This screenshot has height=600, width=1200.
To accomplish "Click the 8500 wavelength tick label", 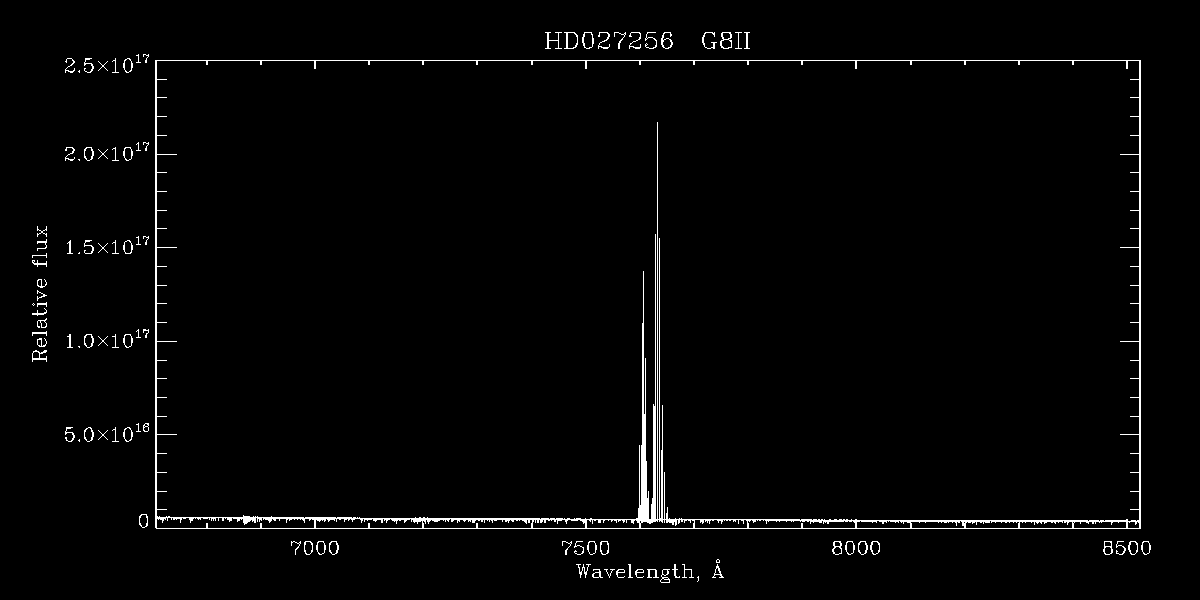I will tap(1127, 547).
